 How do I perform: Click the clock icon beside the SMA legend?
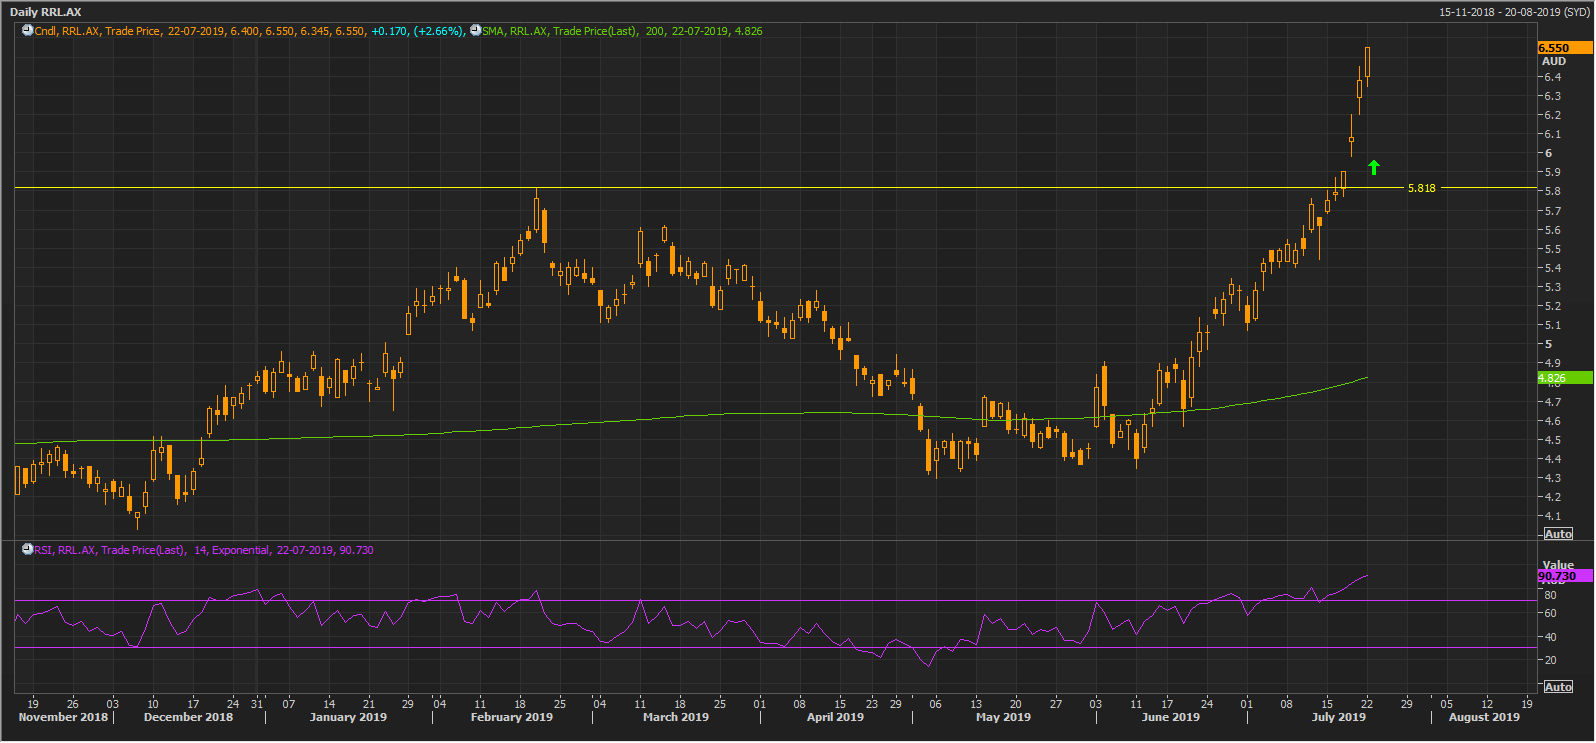[x=475, y=31]
